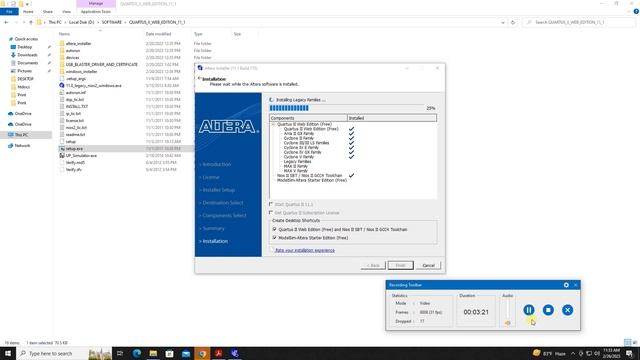Open the Home ribbon tab
The height and width of the screenshot is (360, 640).
pos(28,11)
